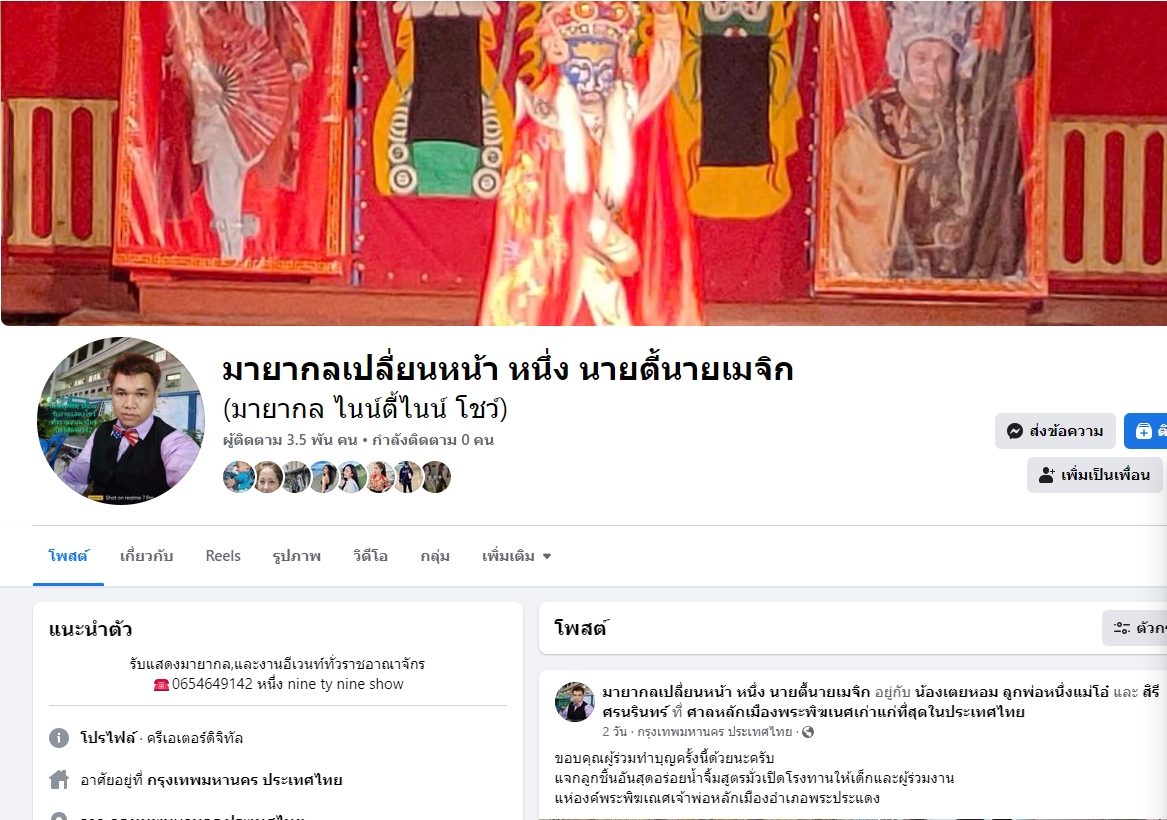
Task: Click the filter sliders icon in โพสต์ header
Action: click(1122, 628)
